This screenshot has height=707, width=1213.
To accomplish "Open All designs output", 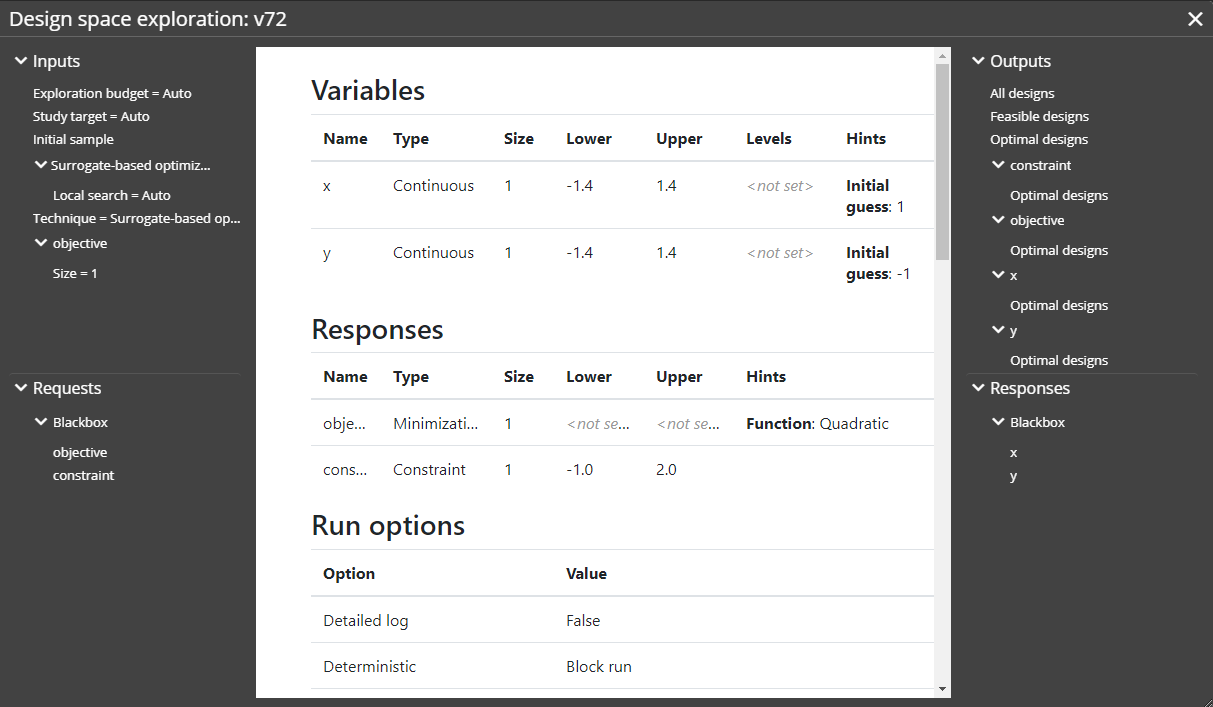I will [1022, 93].
